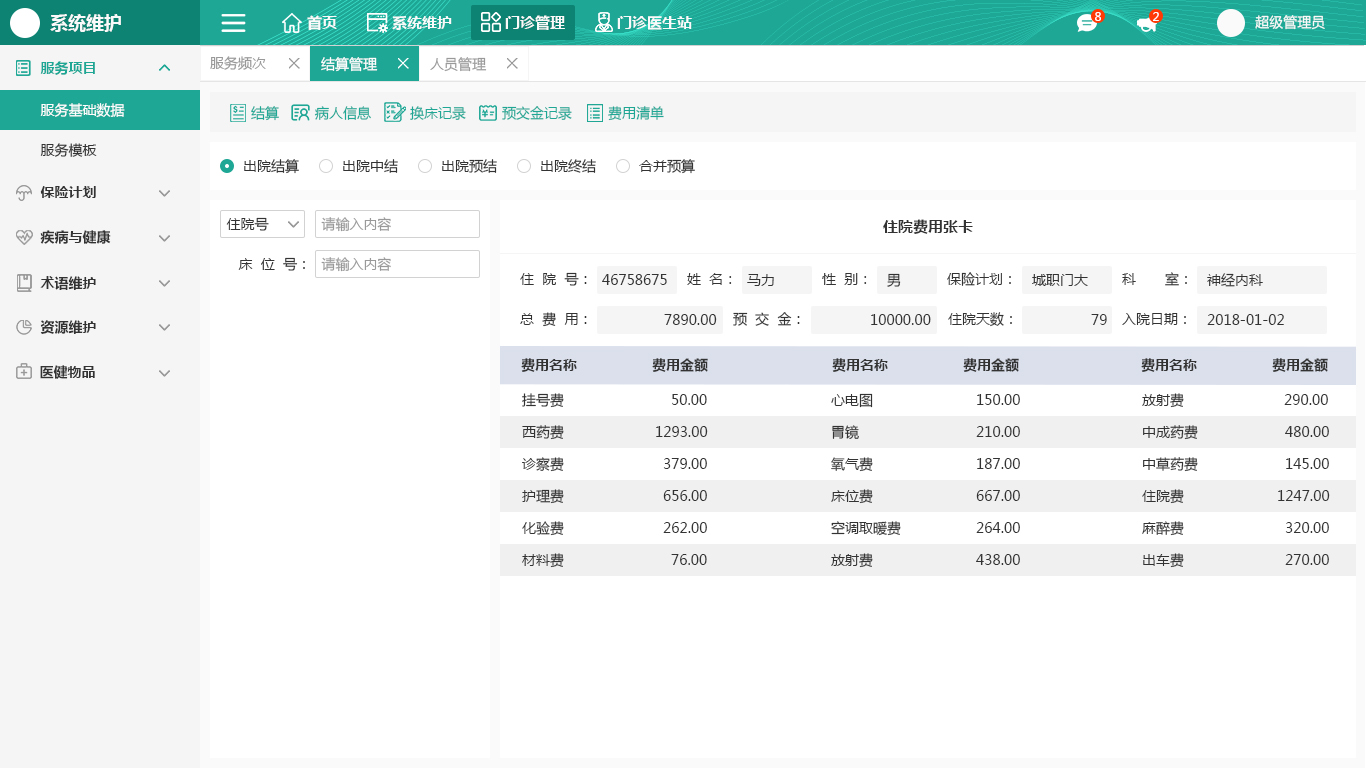
Task: Click the 门诊医生站 doctor icon
Action: (603, 22)
